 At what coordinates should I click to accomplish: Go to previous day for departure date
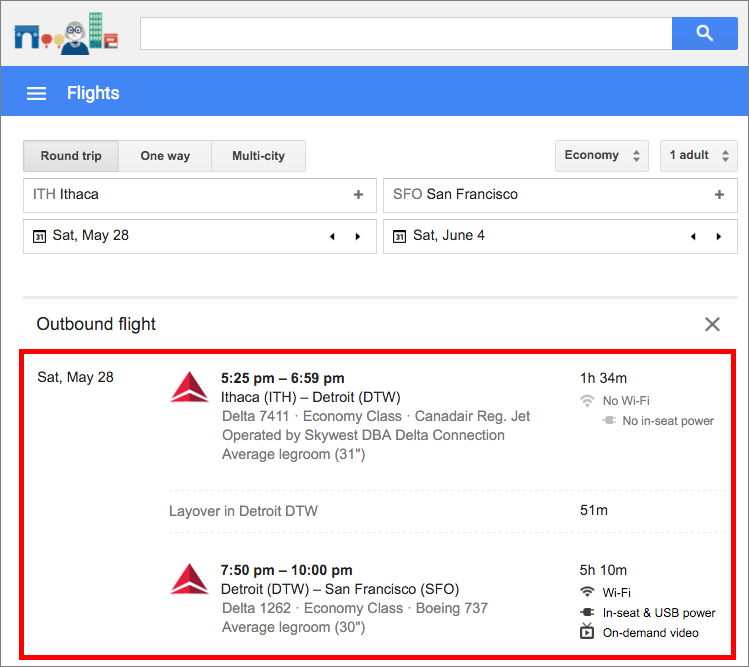tap(332, 236)
